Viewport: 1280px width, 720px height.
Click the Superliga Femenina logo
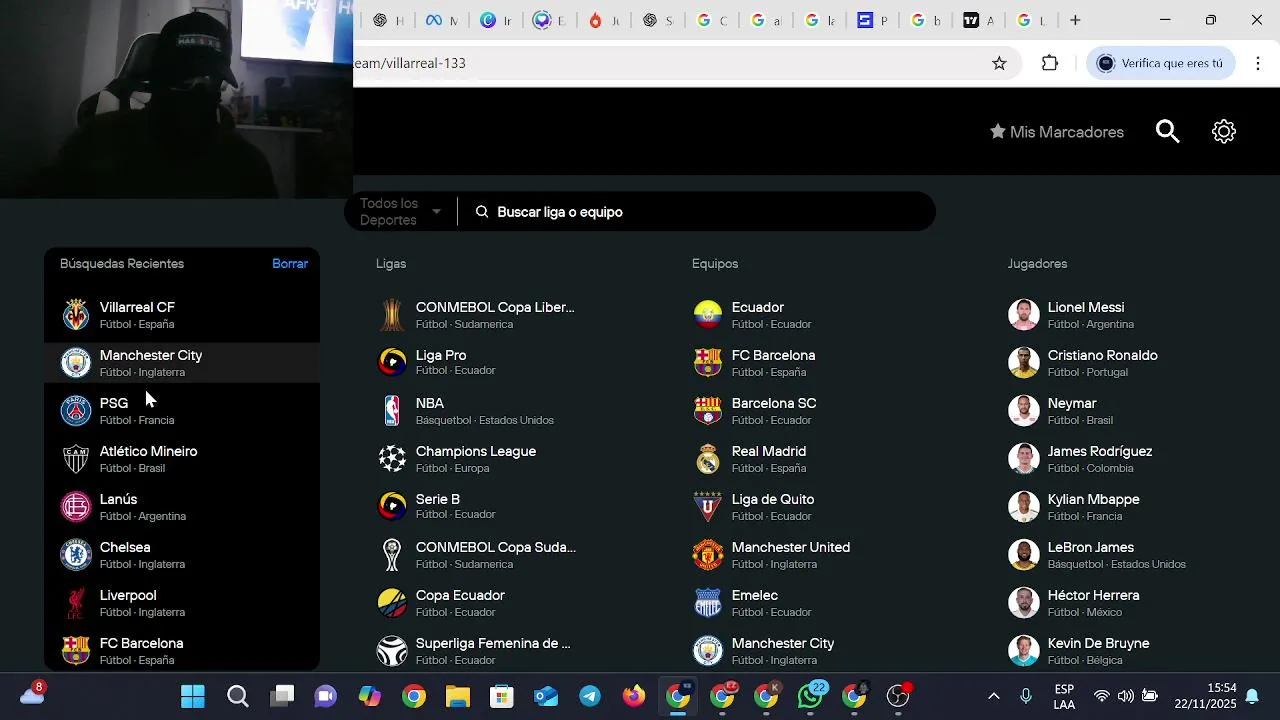pyautogui.click(x=392, y=651)
